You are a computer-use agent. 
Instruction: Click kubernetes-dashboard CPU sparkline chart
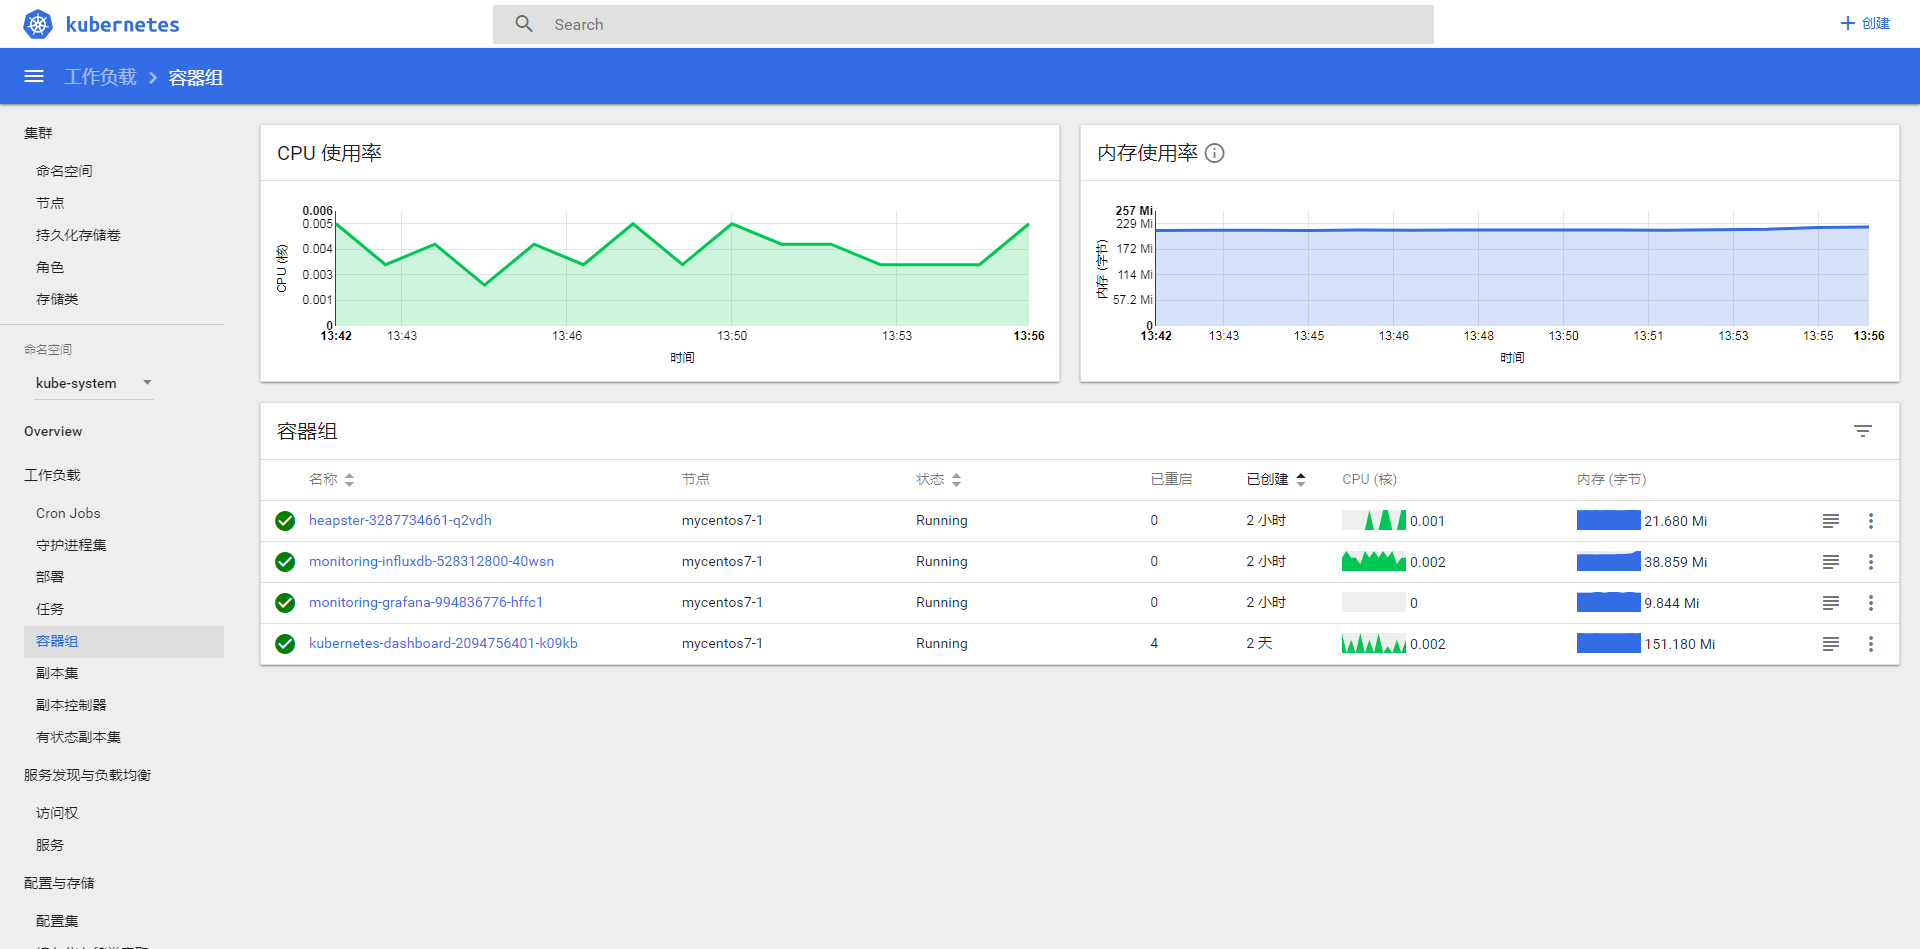coord(1374,643)
